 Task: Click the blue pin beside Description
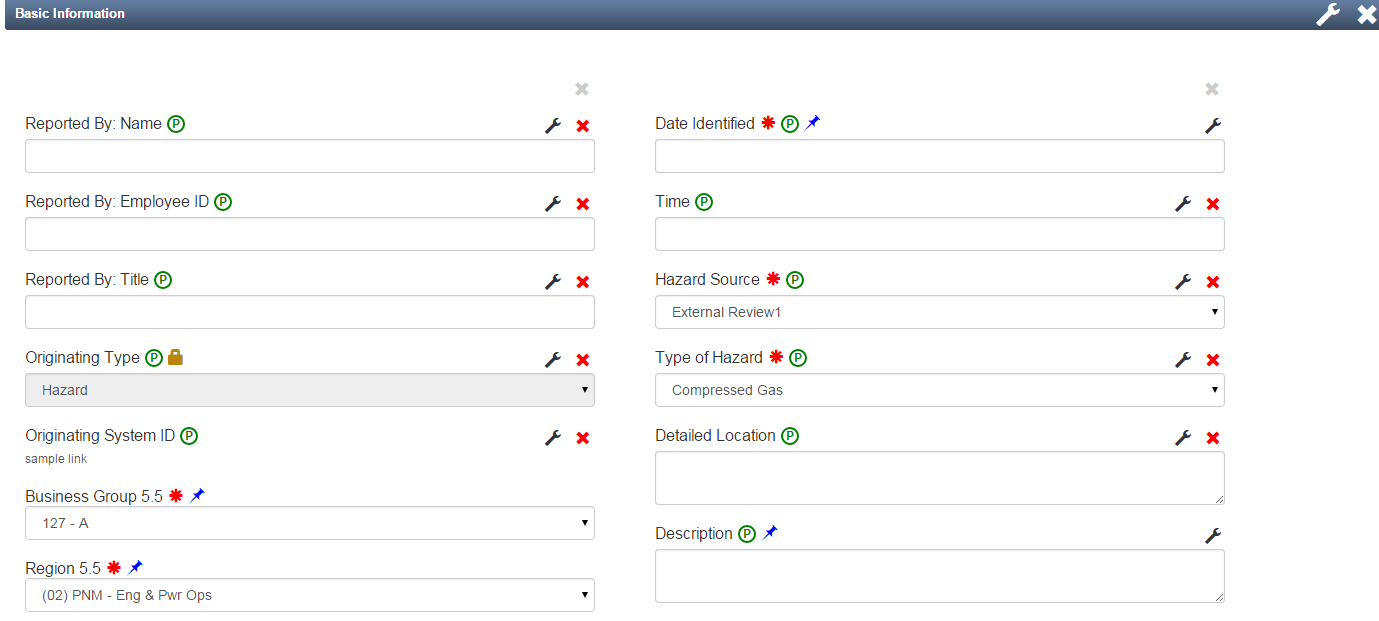770,533
